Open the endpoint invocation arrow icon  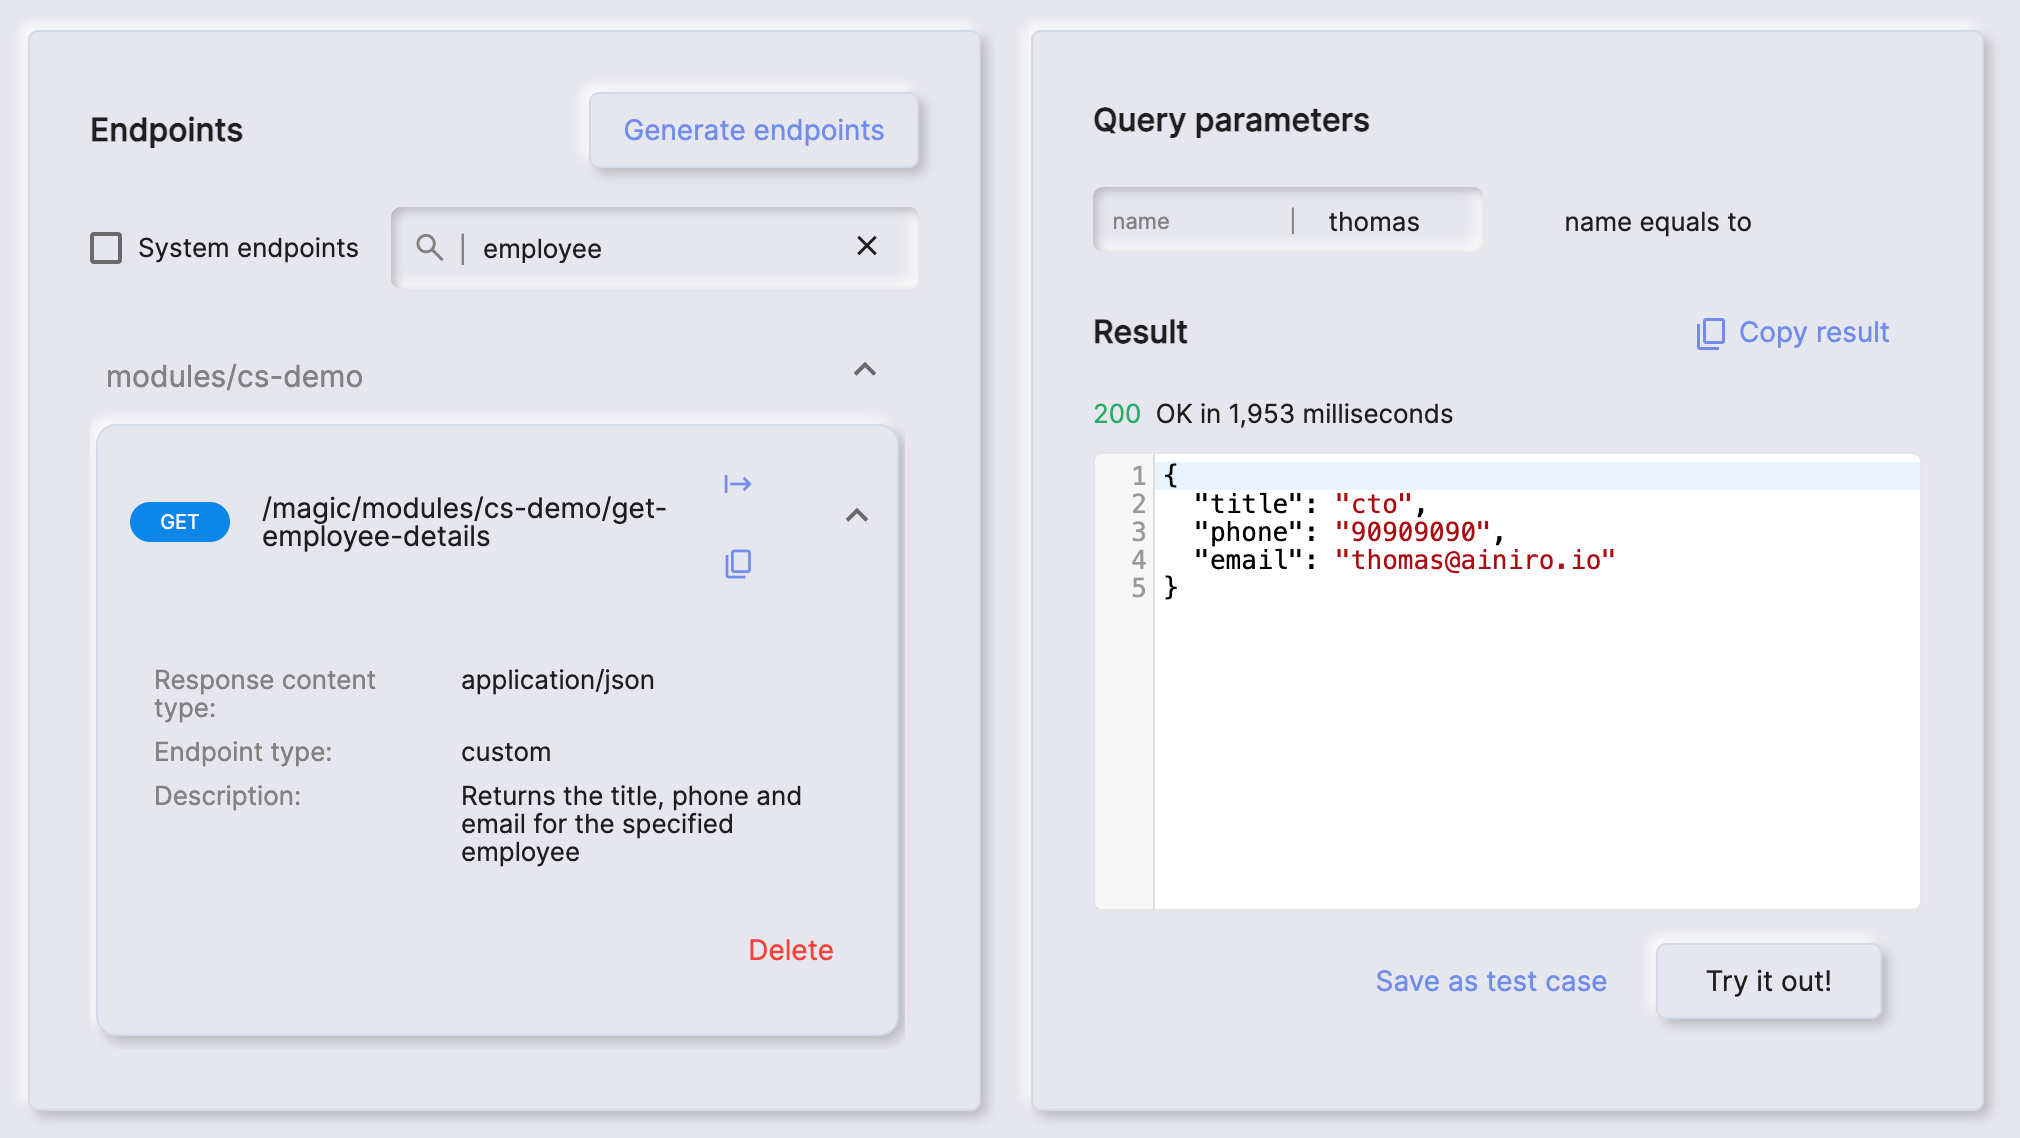click(738, 484)
